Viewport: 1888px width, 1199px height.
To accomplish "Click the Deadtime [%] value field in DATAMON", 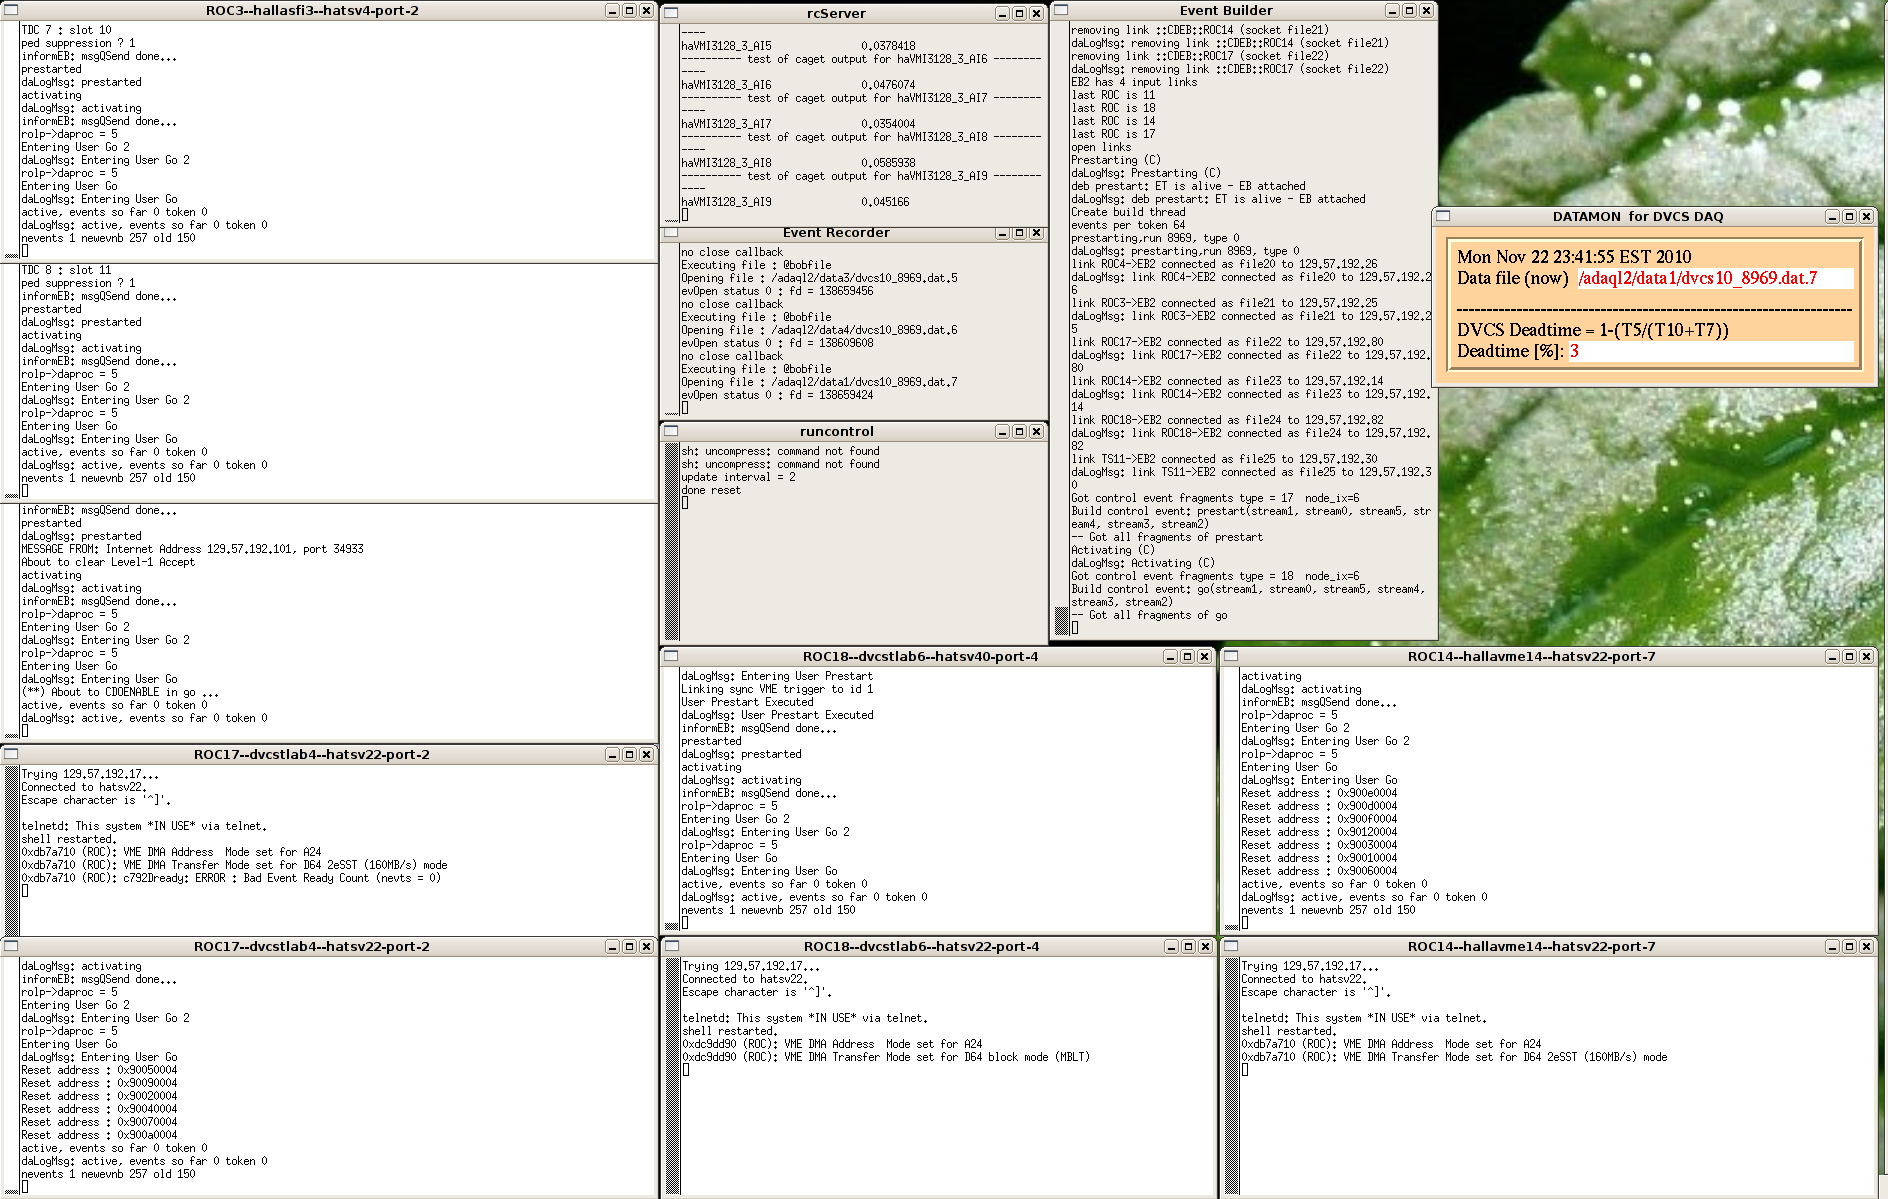I will (1711, 351).
